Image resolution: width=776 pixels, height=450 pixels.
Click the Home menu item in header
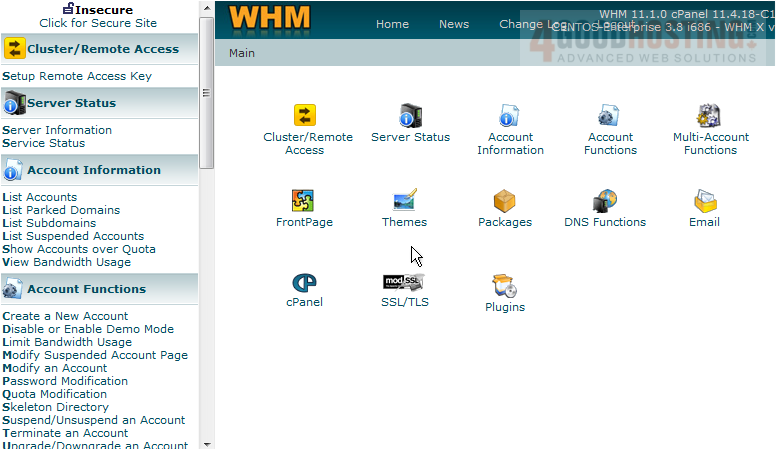pyautogui.click(x=392, y=24)
